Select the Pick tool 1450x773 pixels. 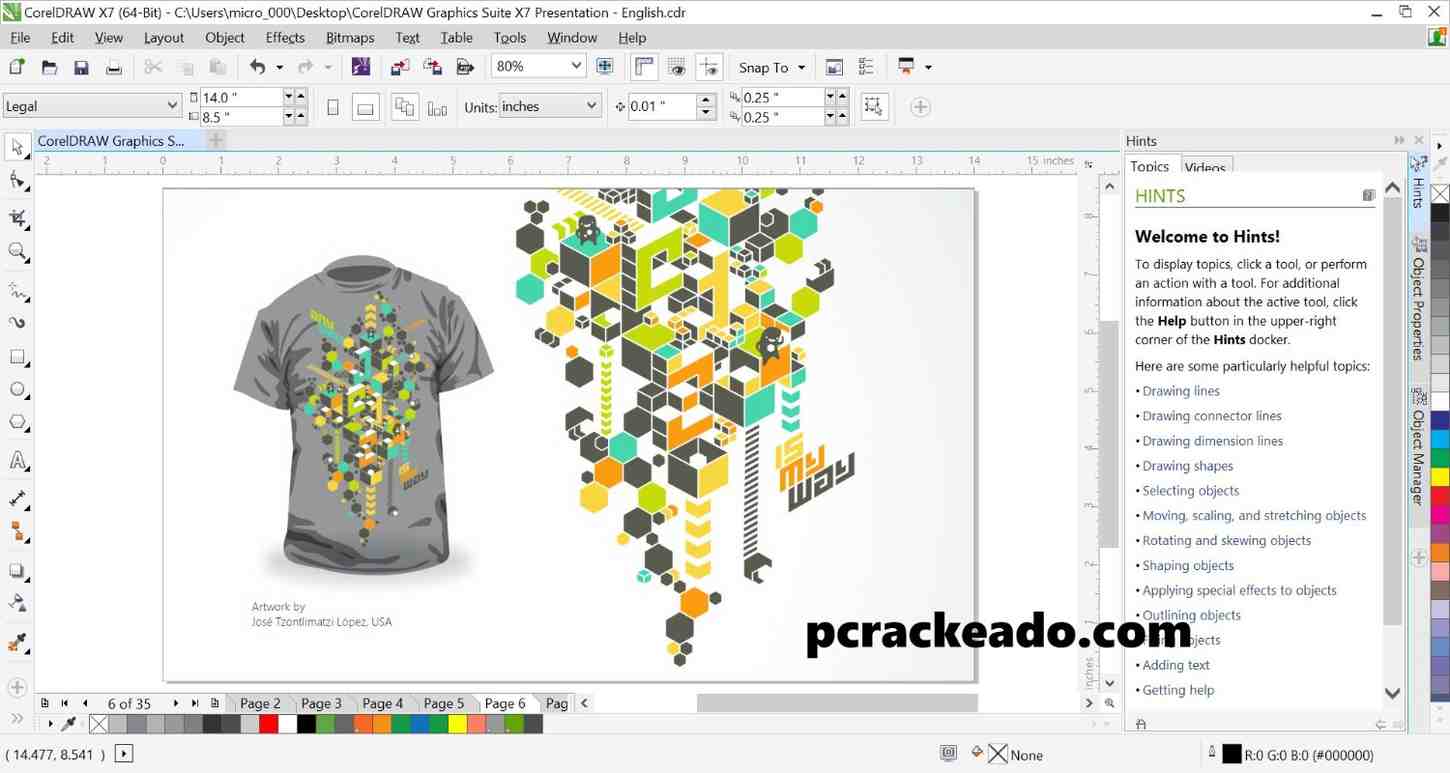pos(17,148)
